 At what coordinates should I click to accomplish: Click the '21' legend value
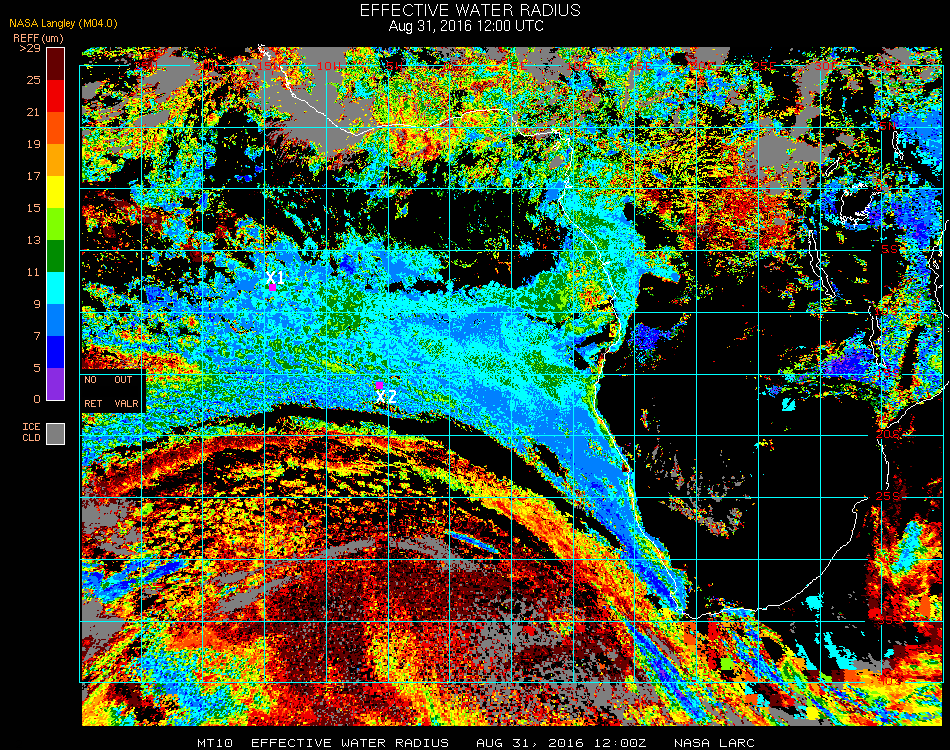[33, 112]
